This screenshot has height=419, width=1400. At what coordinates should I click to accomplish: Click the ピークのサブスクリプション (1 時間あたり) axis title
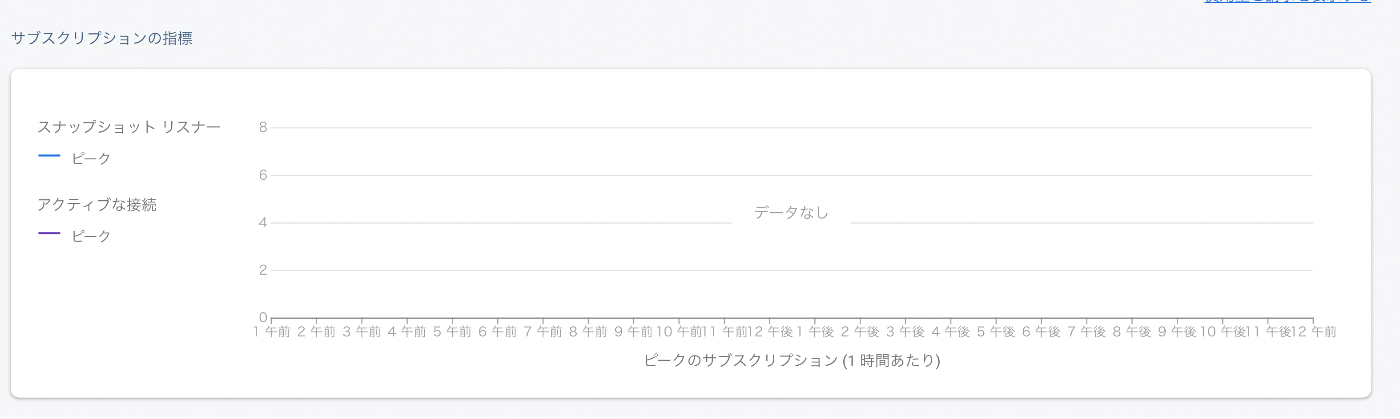click(x=792, y=360)
